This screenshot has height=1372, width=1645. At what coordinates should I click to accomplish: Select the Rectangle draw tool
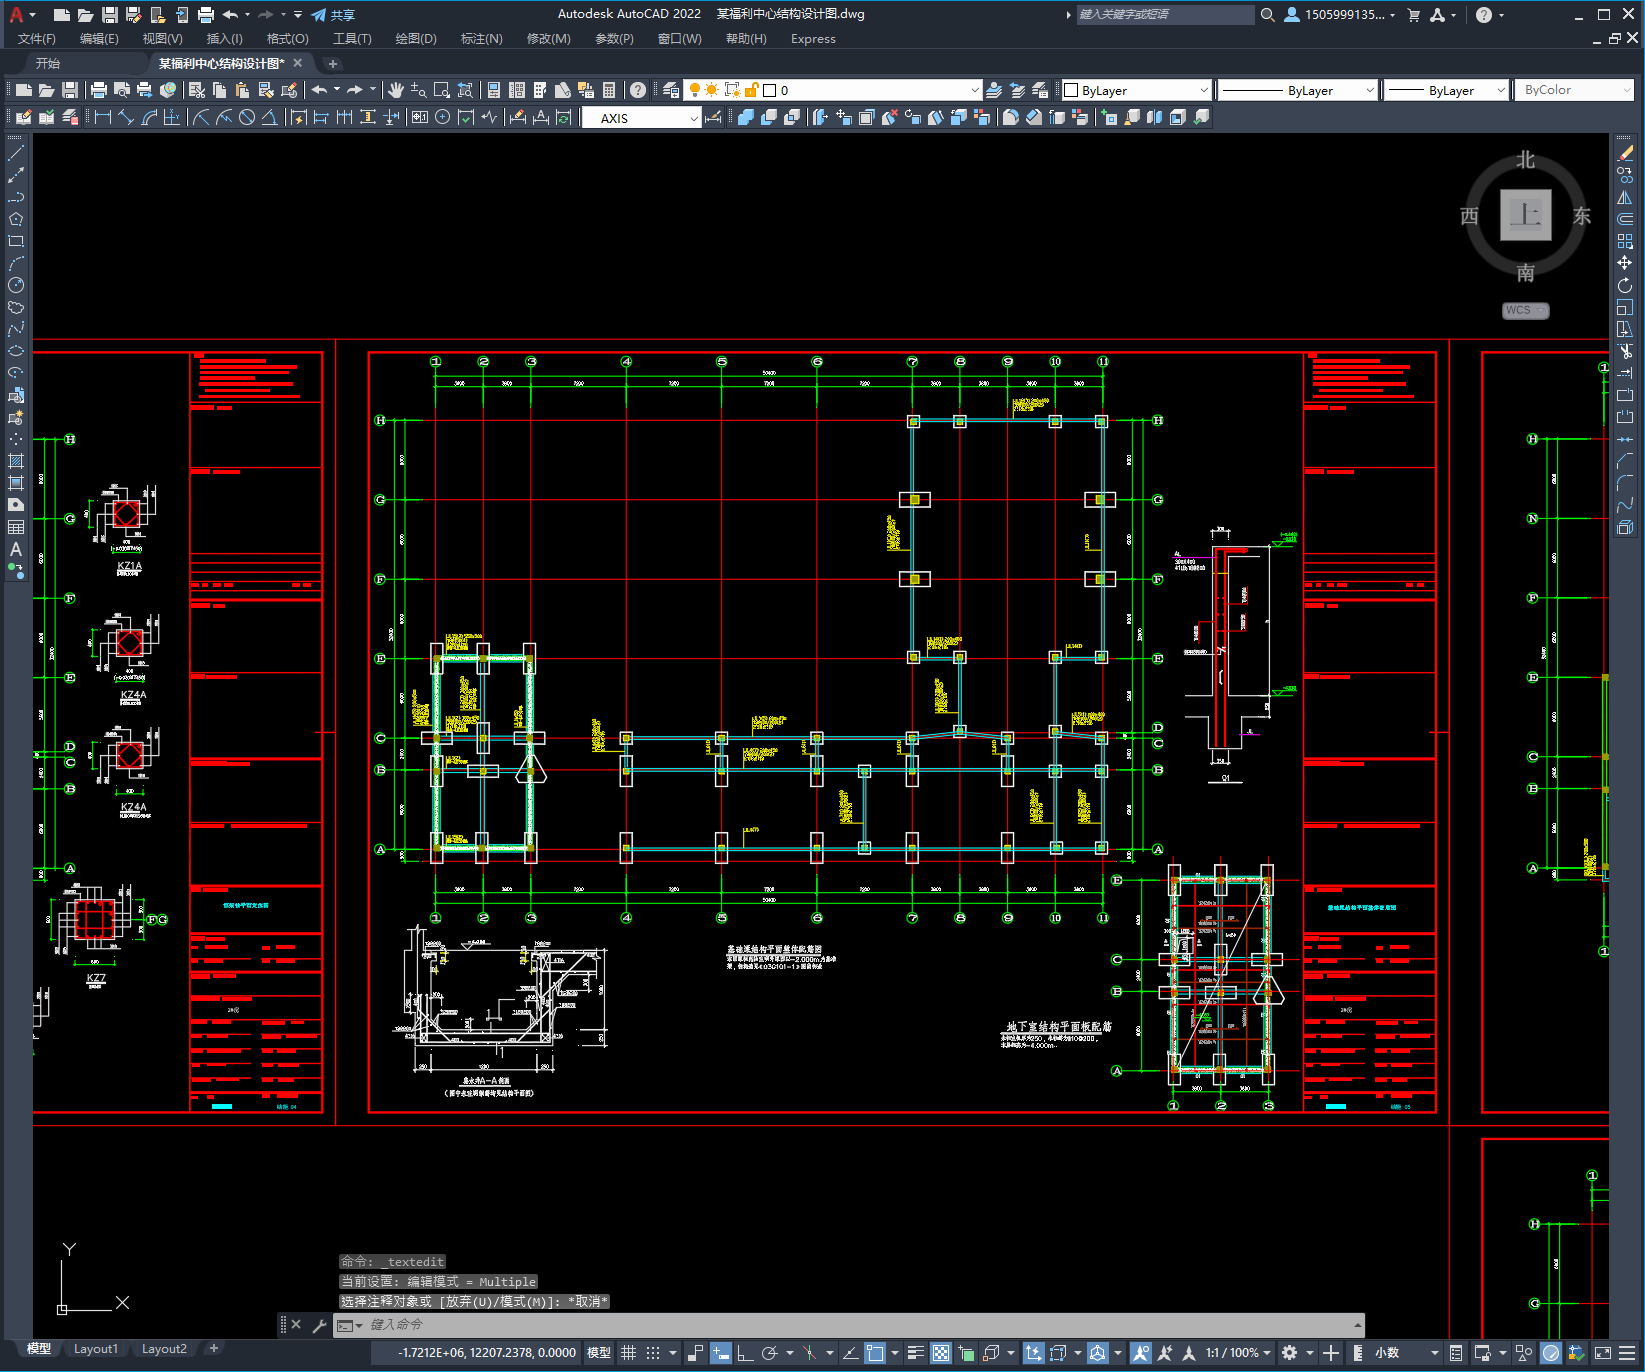click(x=16, y=241)
